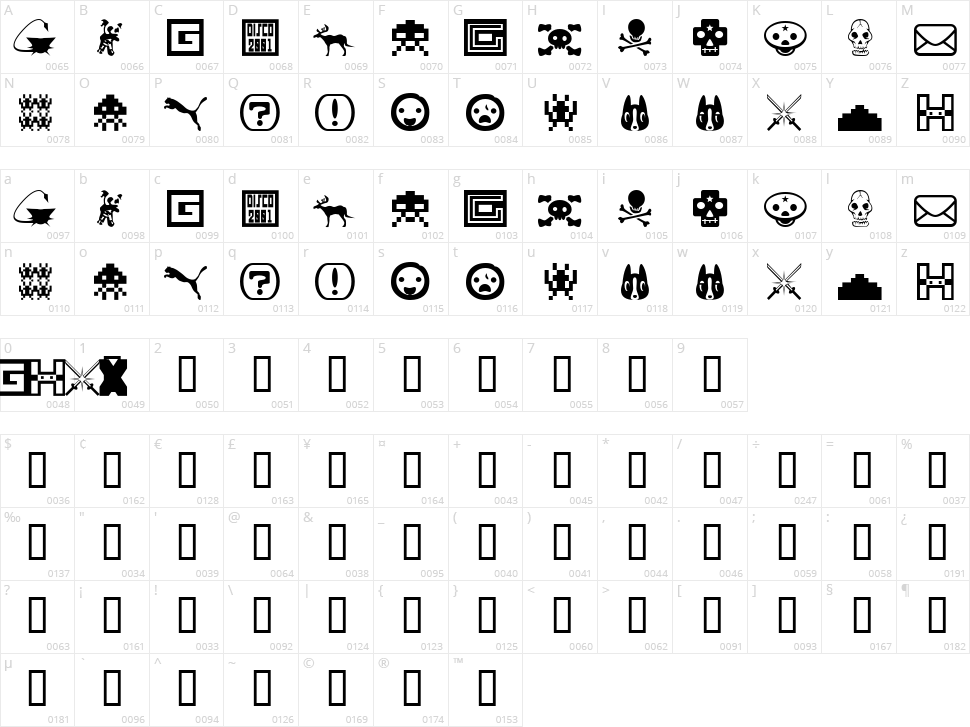Select the crossed swords glyph under uppercase X

pos(783,113)
